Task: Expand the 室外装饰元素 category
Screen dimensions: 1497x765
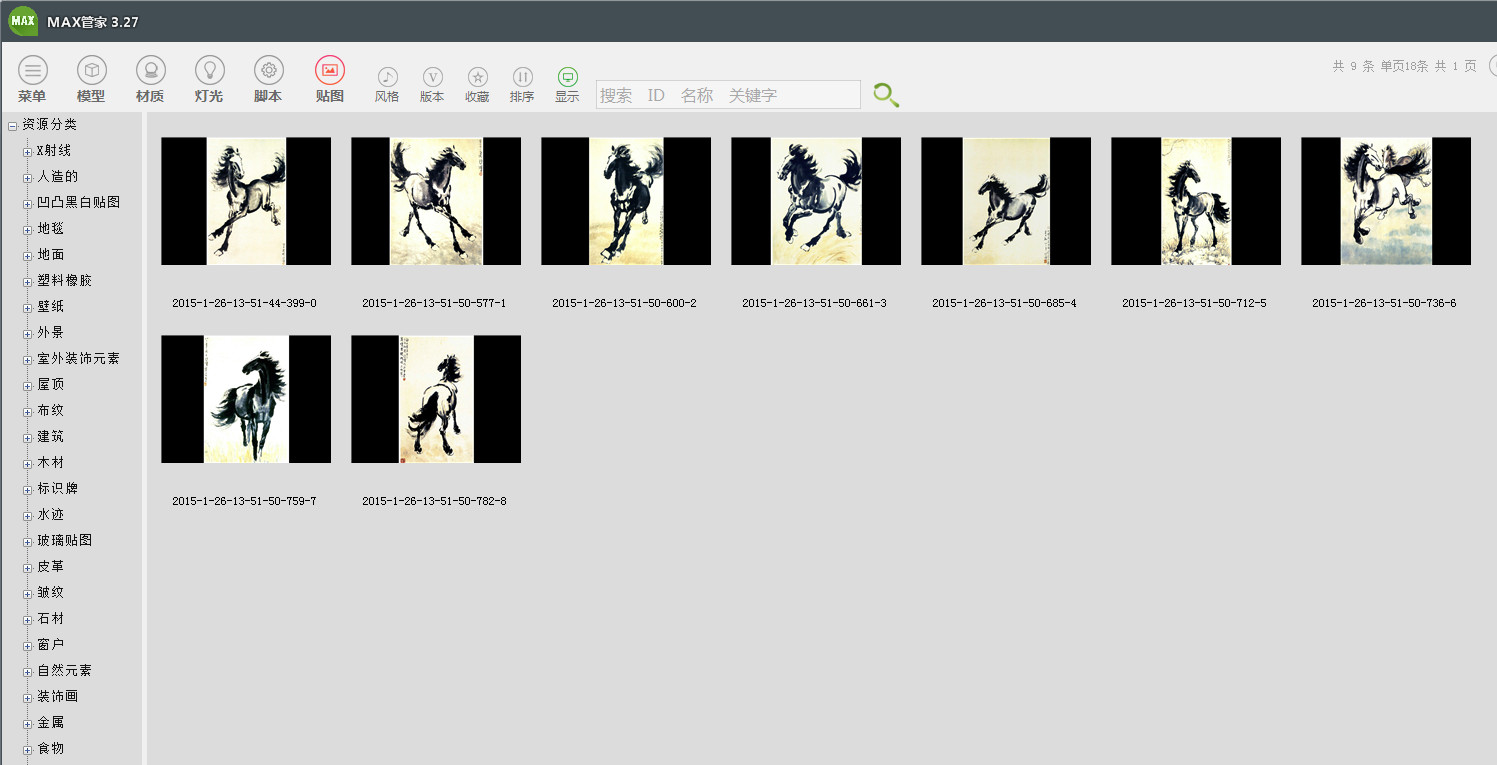Action: [x=28, y=359]
